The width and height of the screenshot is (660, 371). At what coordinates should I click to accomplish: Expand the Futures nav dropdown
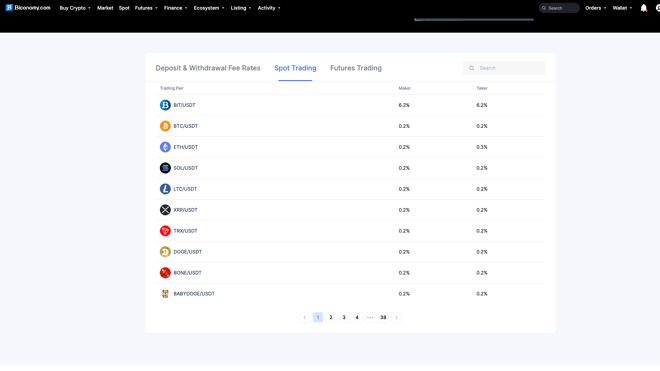pos(146,8)
